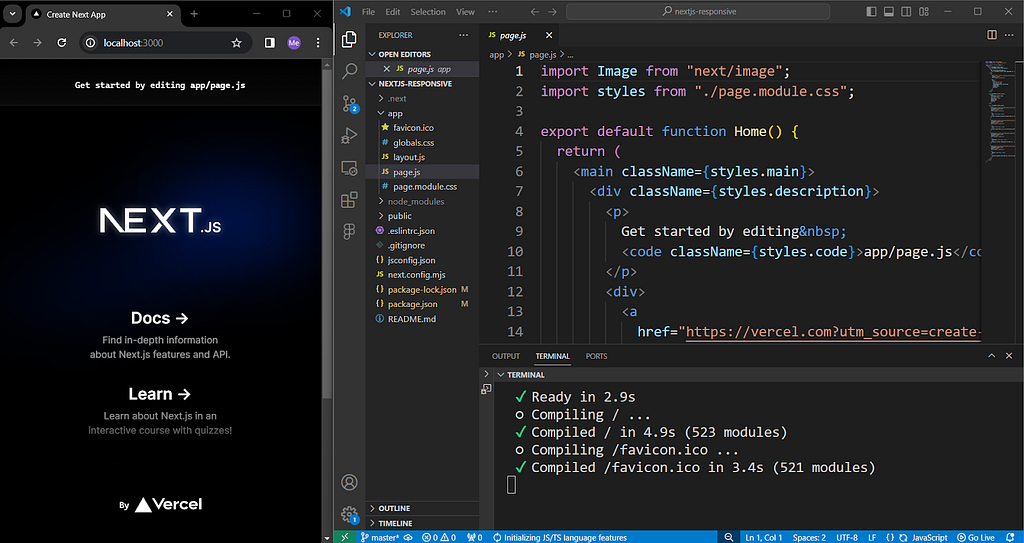
Task: Toggle the Panel layout icon
Action: [889, 12]
